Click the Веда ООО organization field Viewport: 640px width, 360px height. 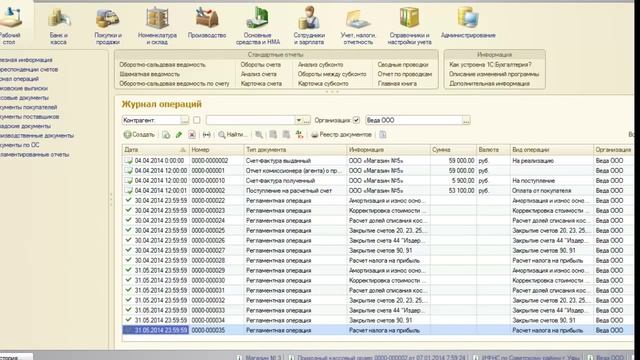tap(414, 120)
